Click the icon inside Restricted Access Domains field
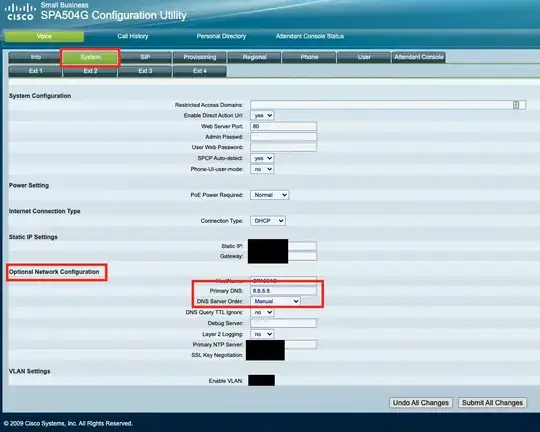Screen dimensions: 540x432 click(x=516, y=105)
